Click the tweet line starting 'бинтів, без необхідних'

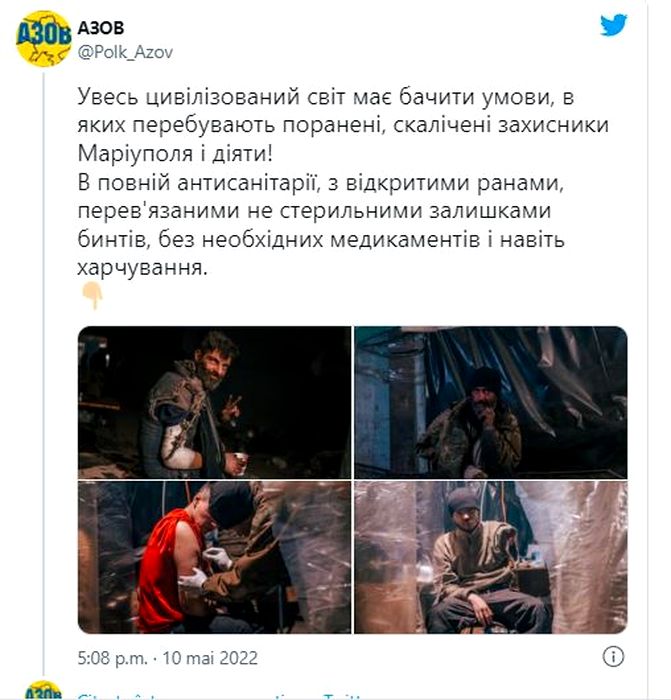321,240
